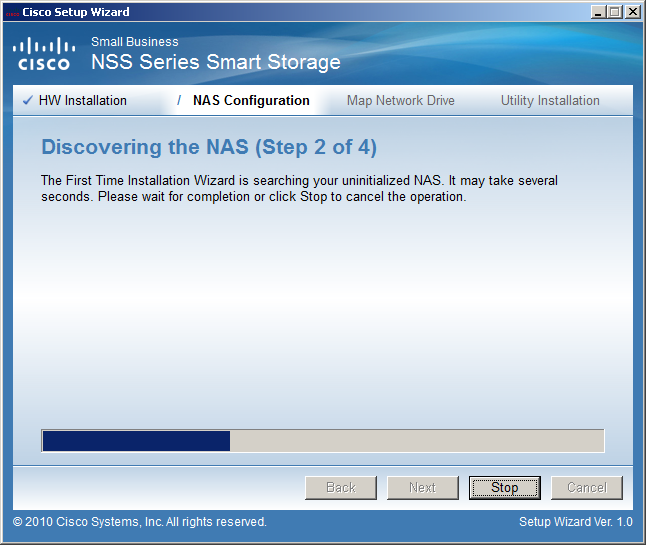This screenshot has width=646, height=545.
Task: Click the Cisco Systems copyright notice
Action: pos(140,522)
